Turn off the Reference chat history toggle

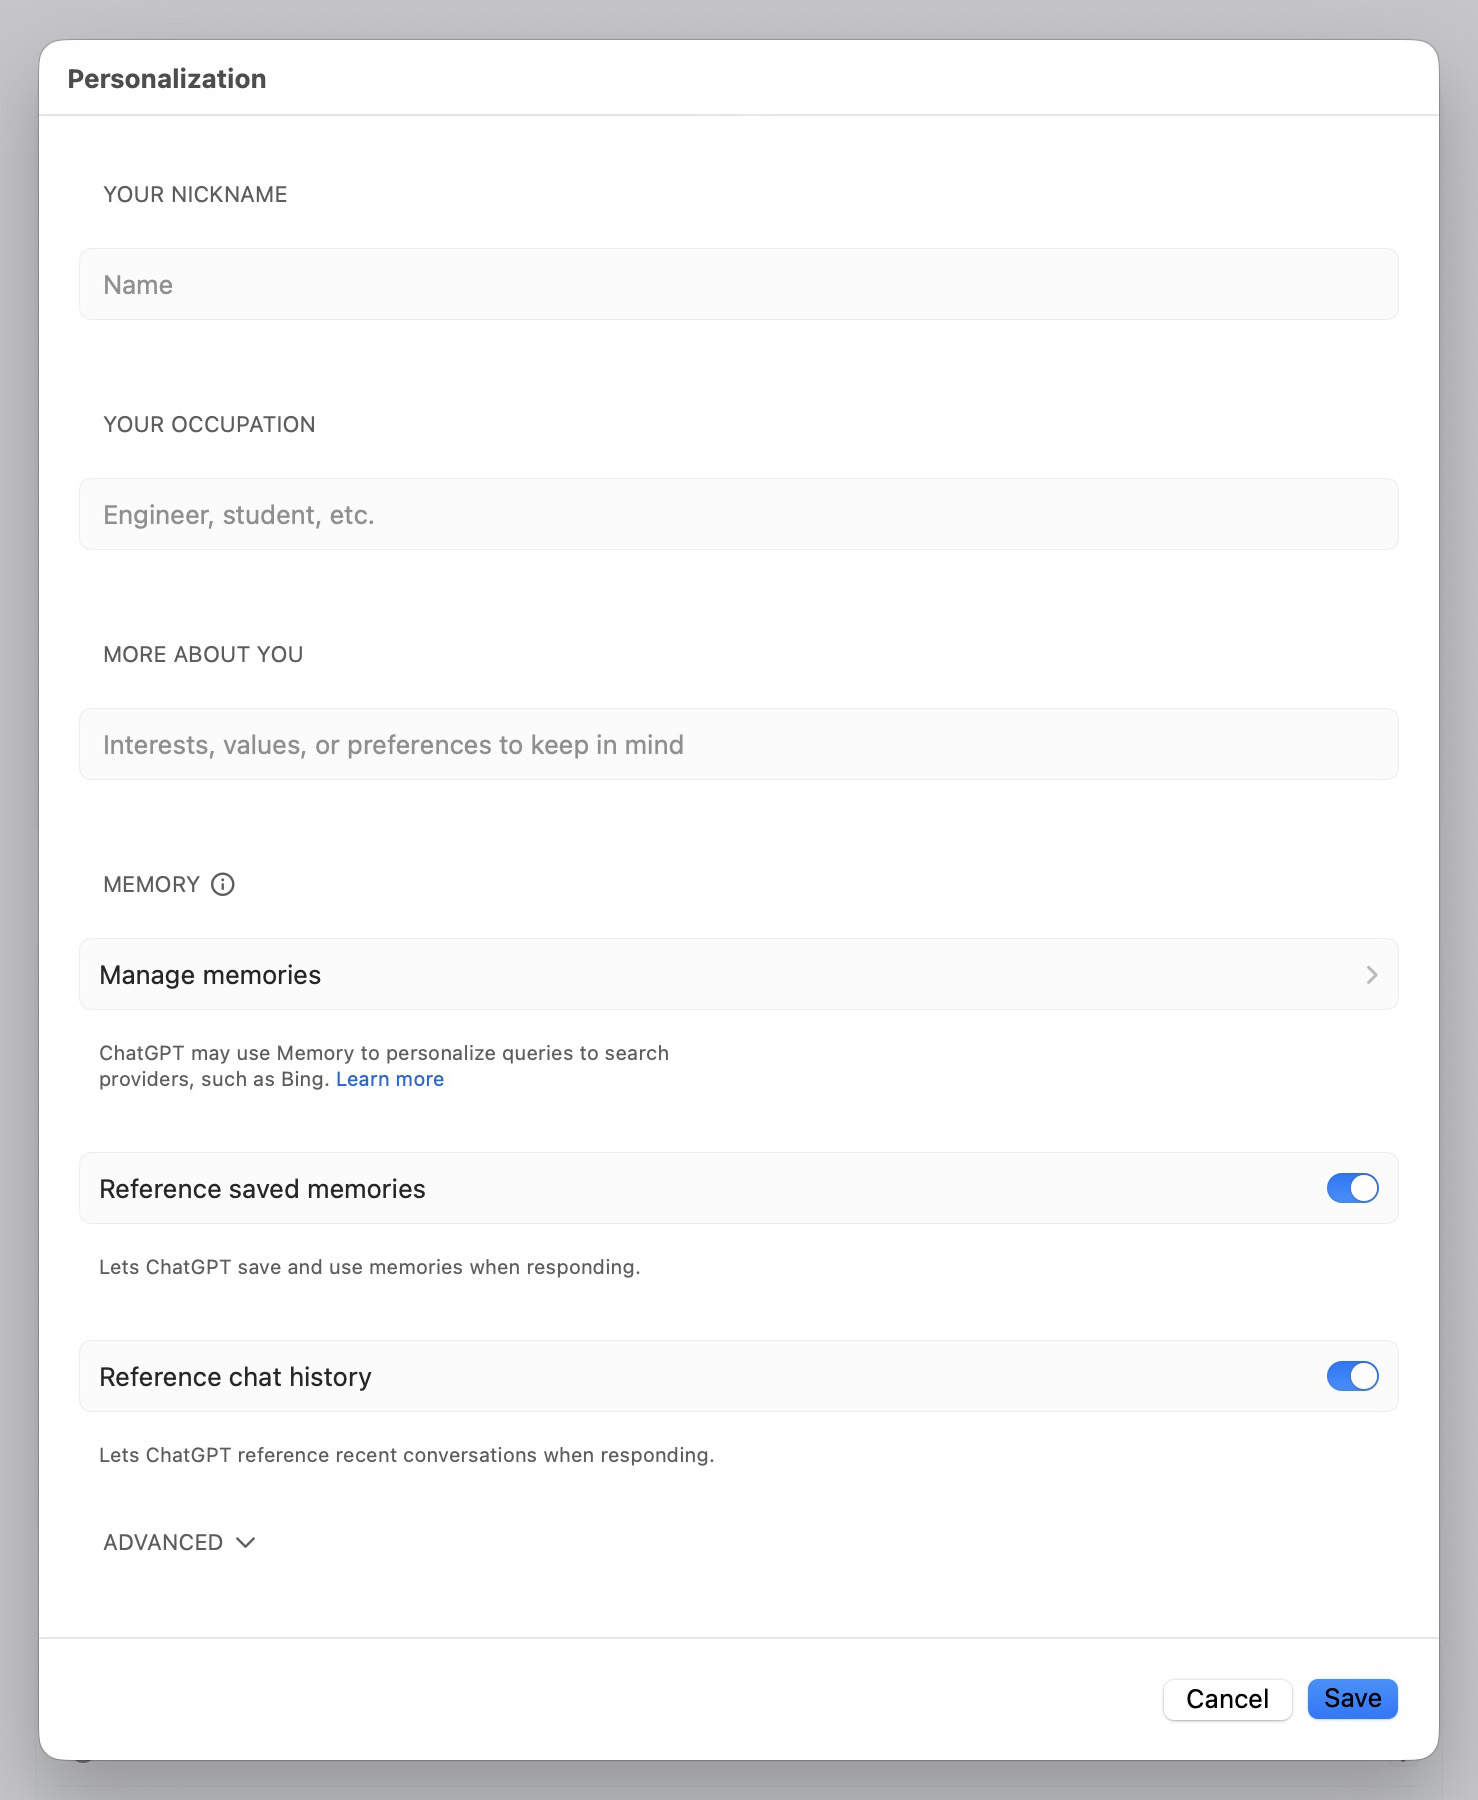point(1352,1376)
